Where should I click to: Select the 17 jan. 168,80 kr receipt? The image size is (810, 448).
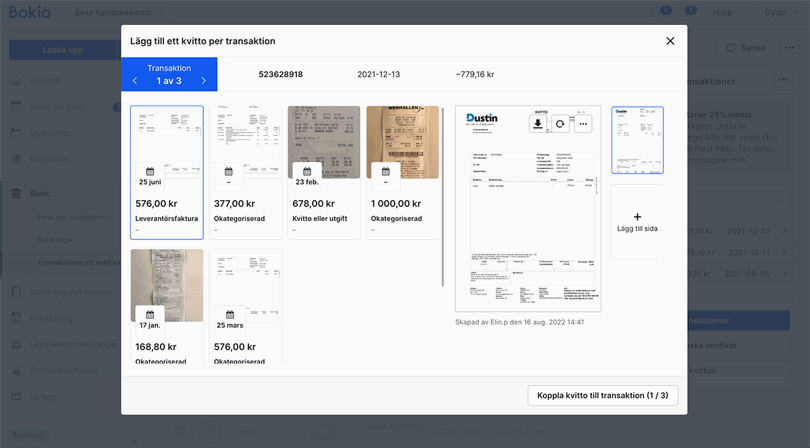click(167, 306)
